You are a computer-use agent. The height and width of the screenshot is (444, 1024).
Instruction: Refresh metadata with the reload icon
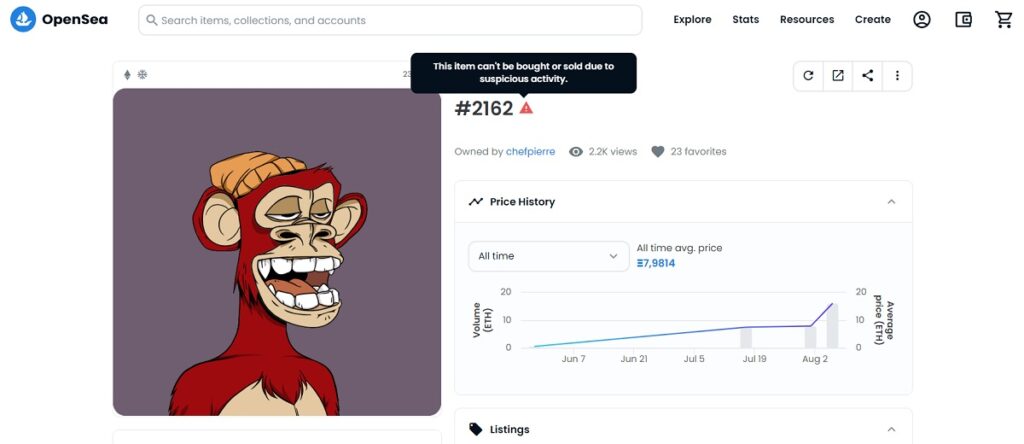(808, 76)
